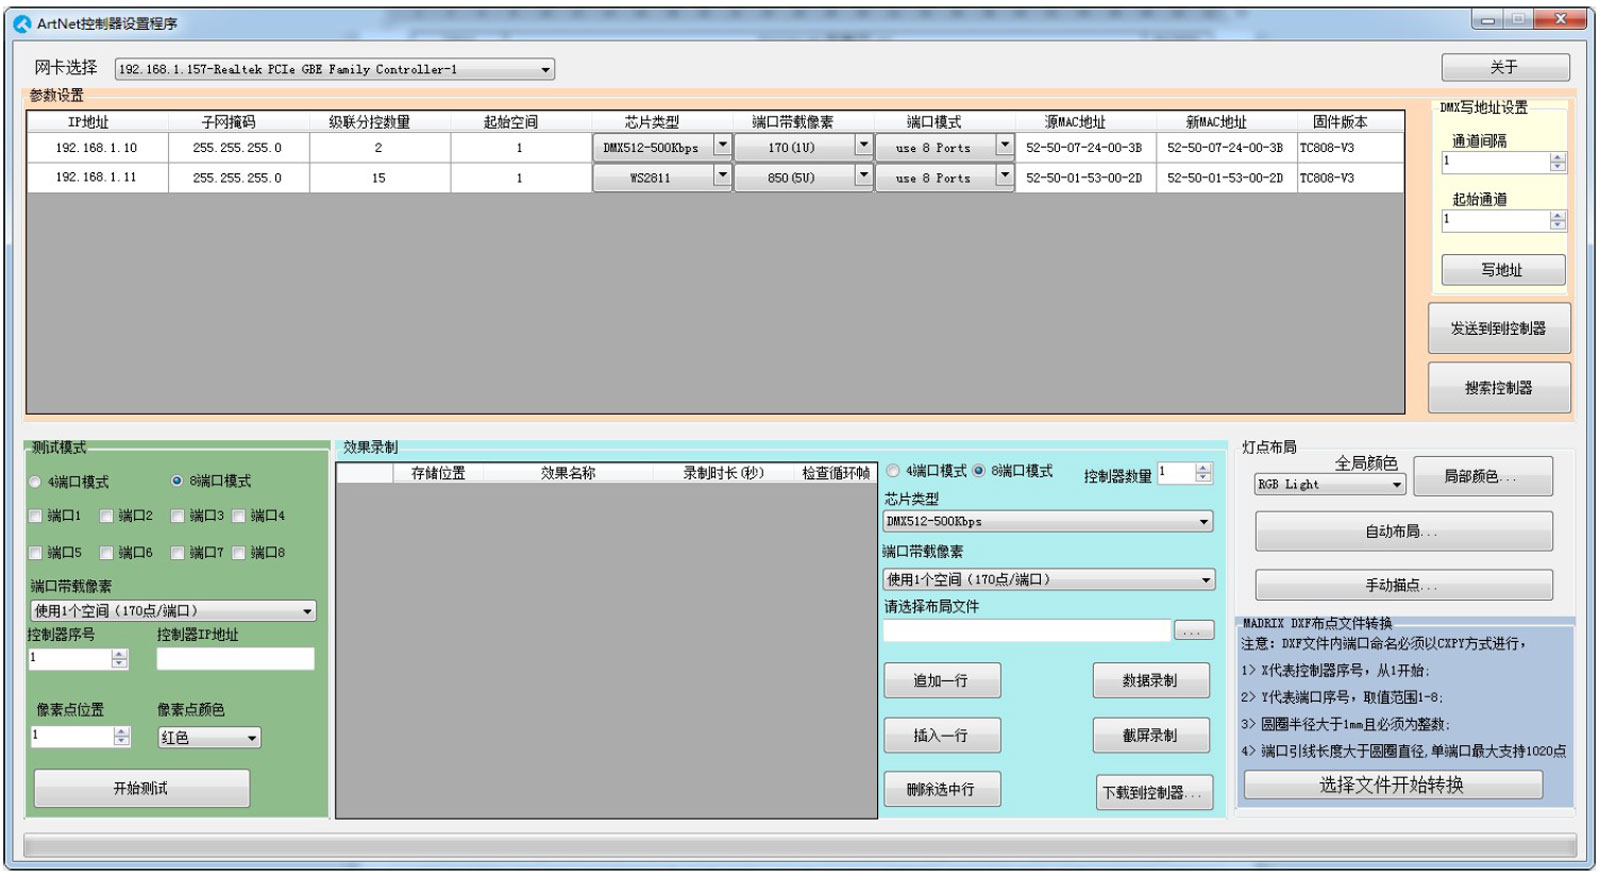
Task: Click the 关于 button
Action: [x=1505, y=67]
